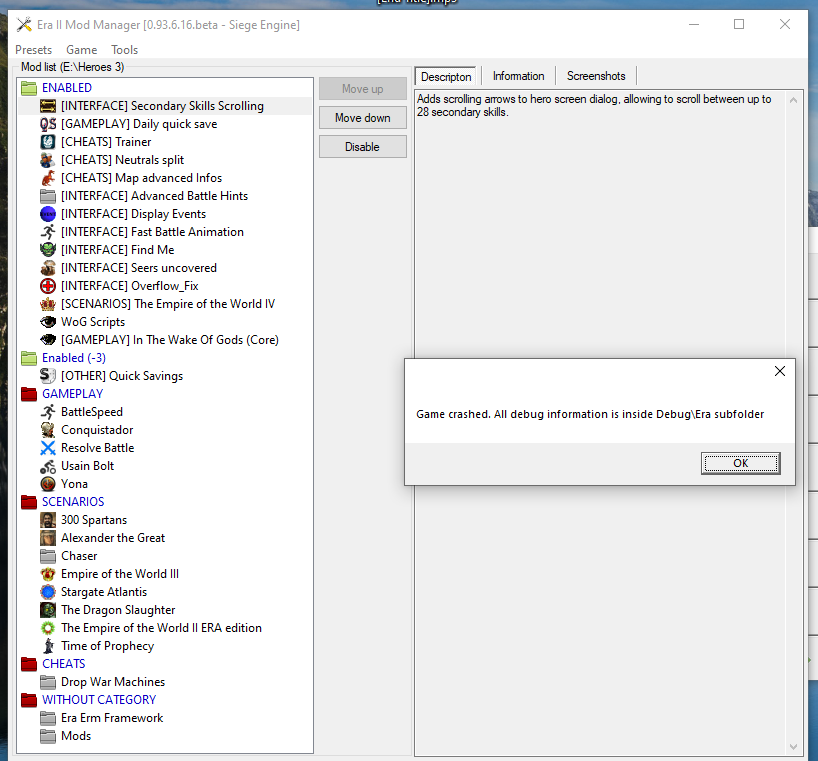Viewport: 818px width, 761px height.
Task: Collapse the WITHOUT CATEGORY folder
Action: (x=29, y=700)
